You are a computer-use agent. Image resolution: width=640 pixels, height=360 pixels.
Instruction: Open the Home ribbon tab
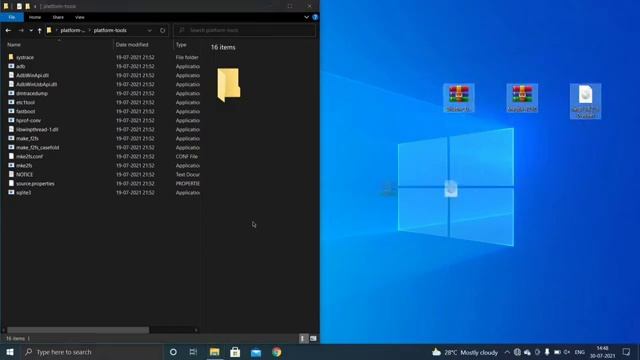(x=35, y=17)
